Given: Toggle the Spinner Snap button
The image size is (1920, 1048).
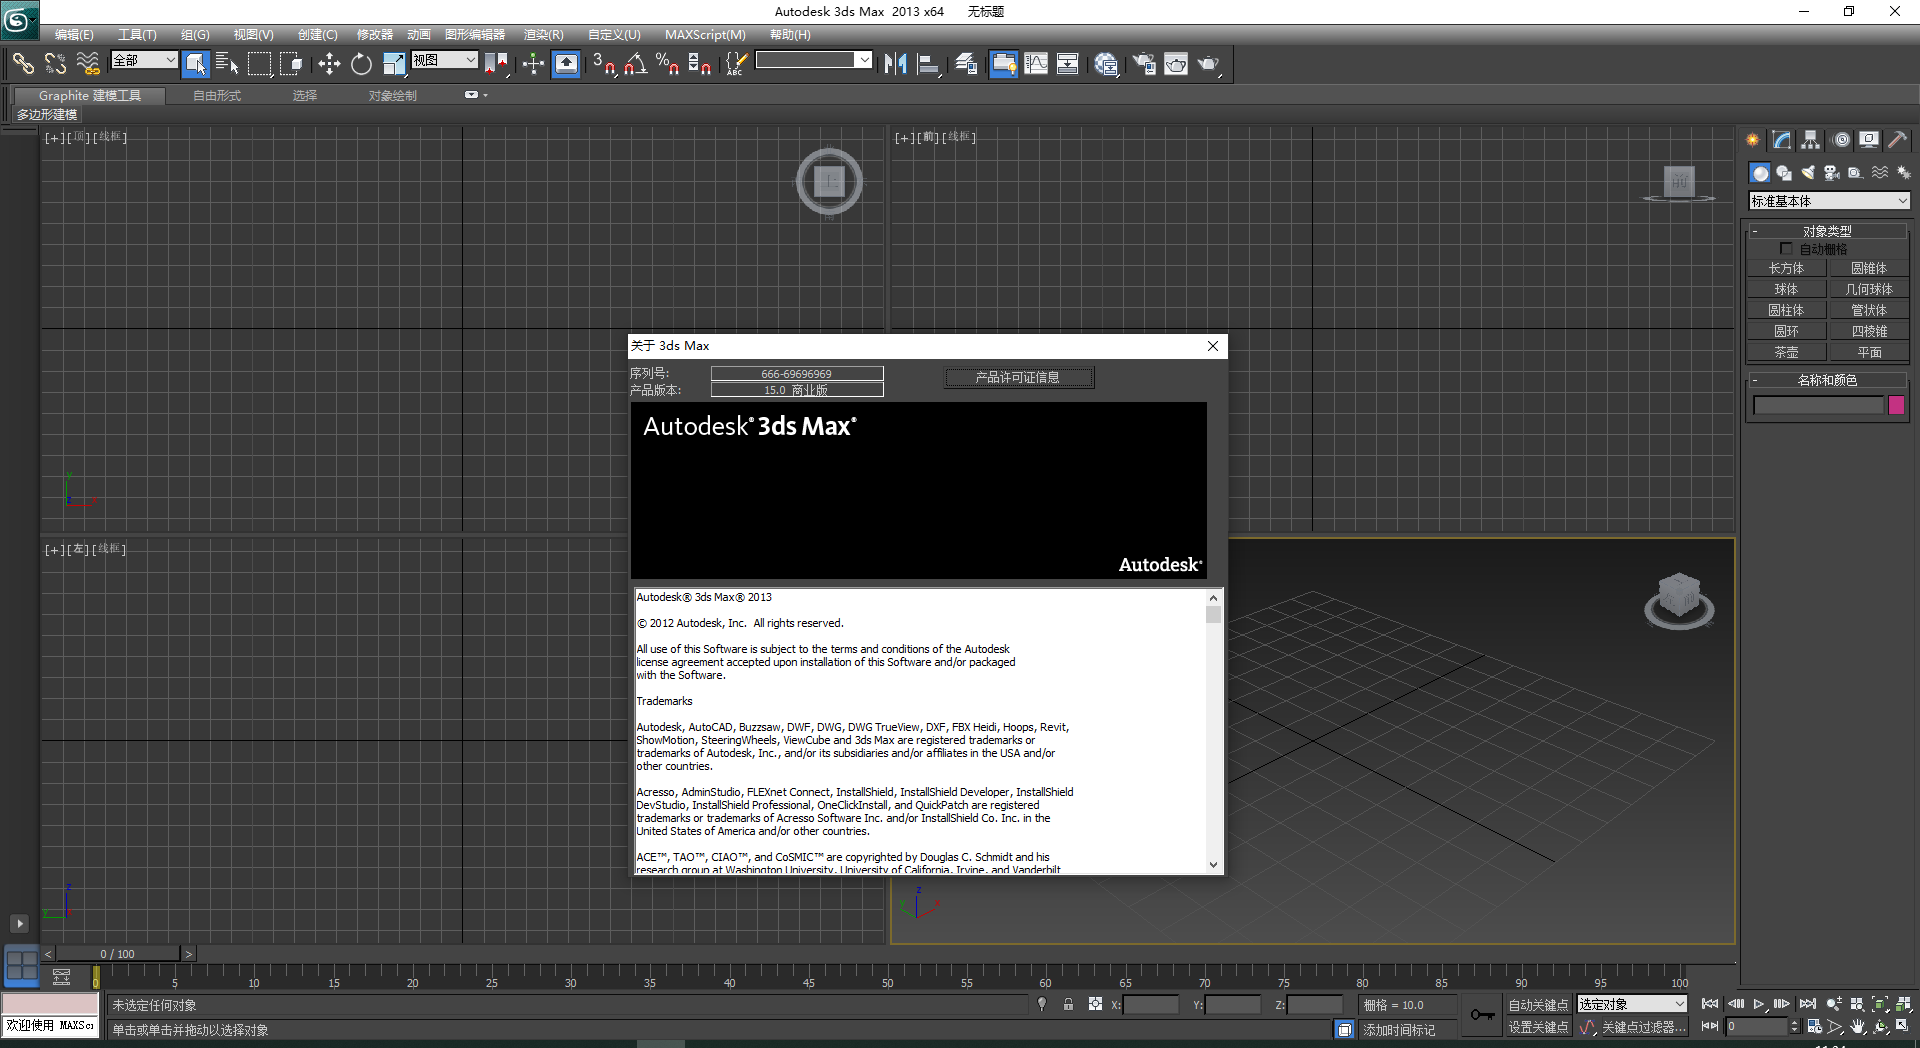Looking at the screenshot, I should pyautogui.click(x=699, y=64).
